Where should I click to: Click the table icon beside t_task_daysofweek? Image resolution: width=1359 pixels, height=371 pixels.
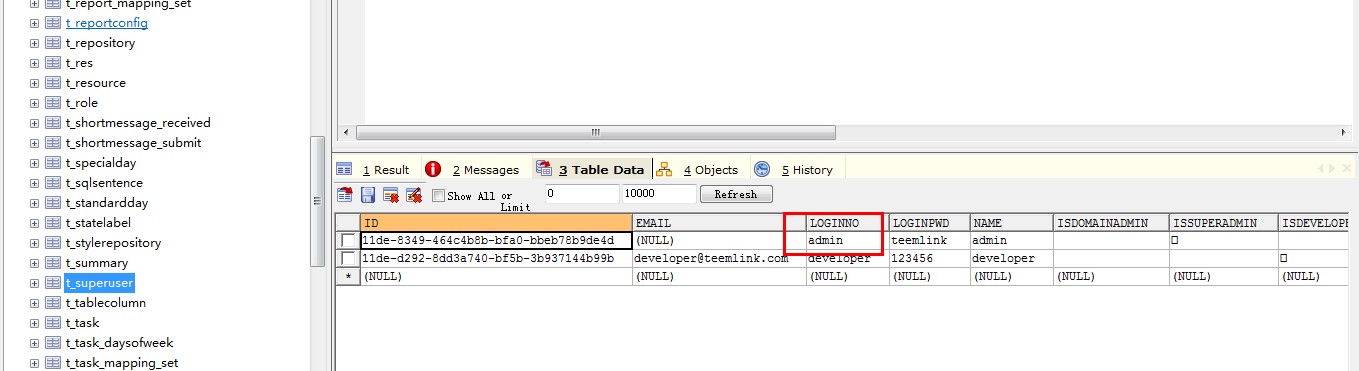pyautogui.click(x=52, y=343)
